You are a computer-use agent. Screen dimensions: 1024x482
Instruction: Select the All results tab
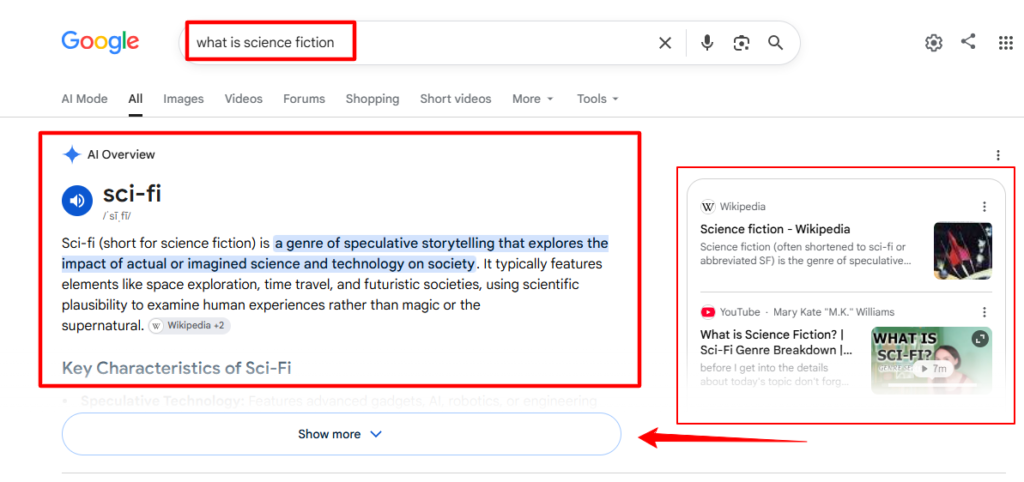click(135, 99)
